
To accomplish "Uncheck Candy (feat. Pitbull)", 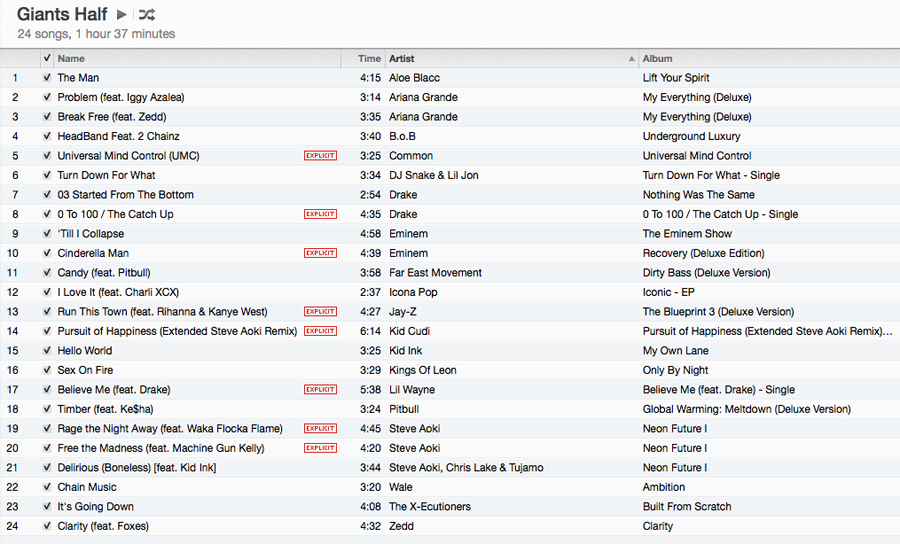I will [47, 273].
